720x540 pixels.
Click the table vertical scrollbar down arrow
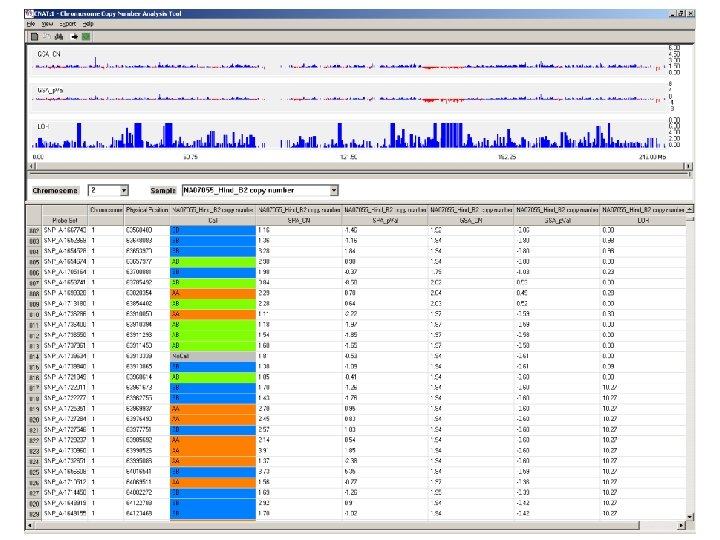tap(690, 517)
